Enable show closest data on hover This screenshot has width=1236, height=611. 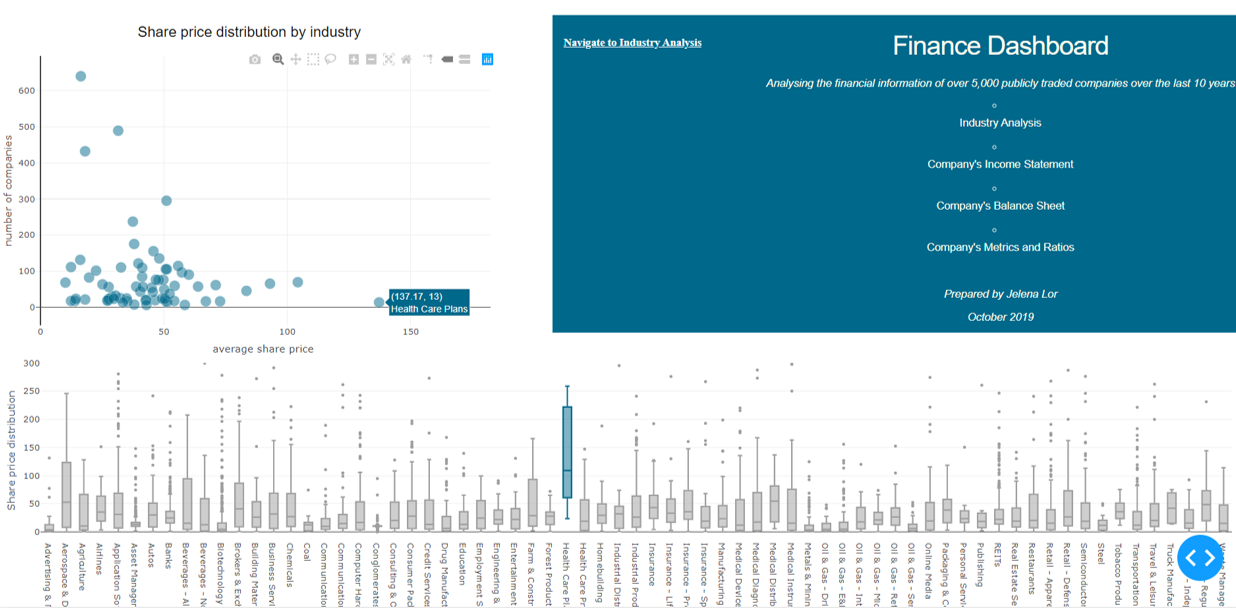[447, 60]
